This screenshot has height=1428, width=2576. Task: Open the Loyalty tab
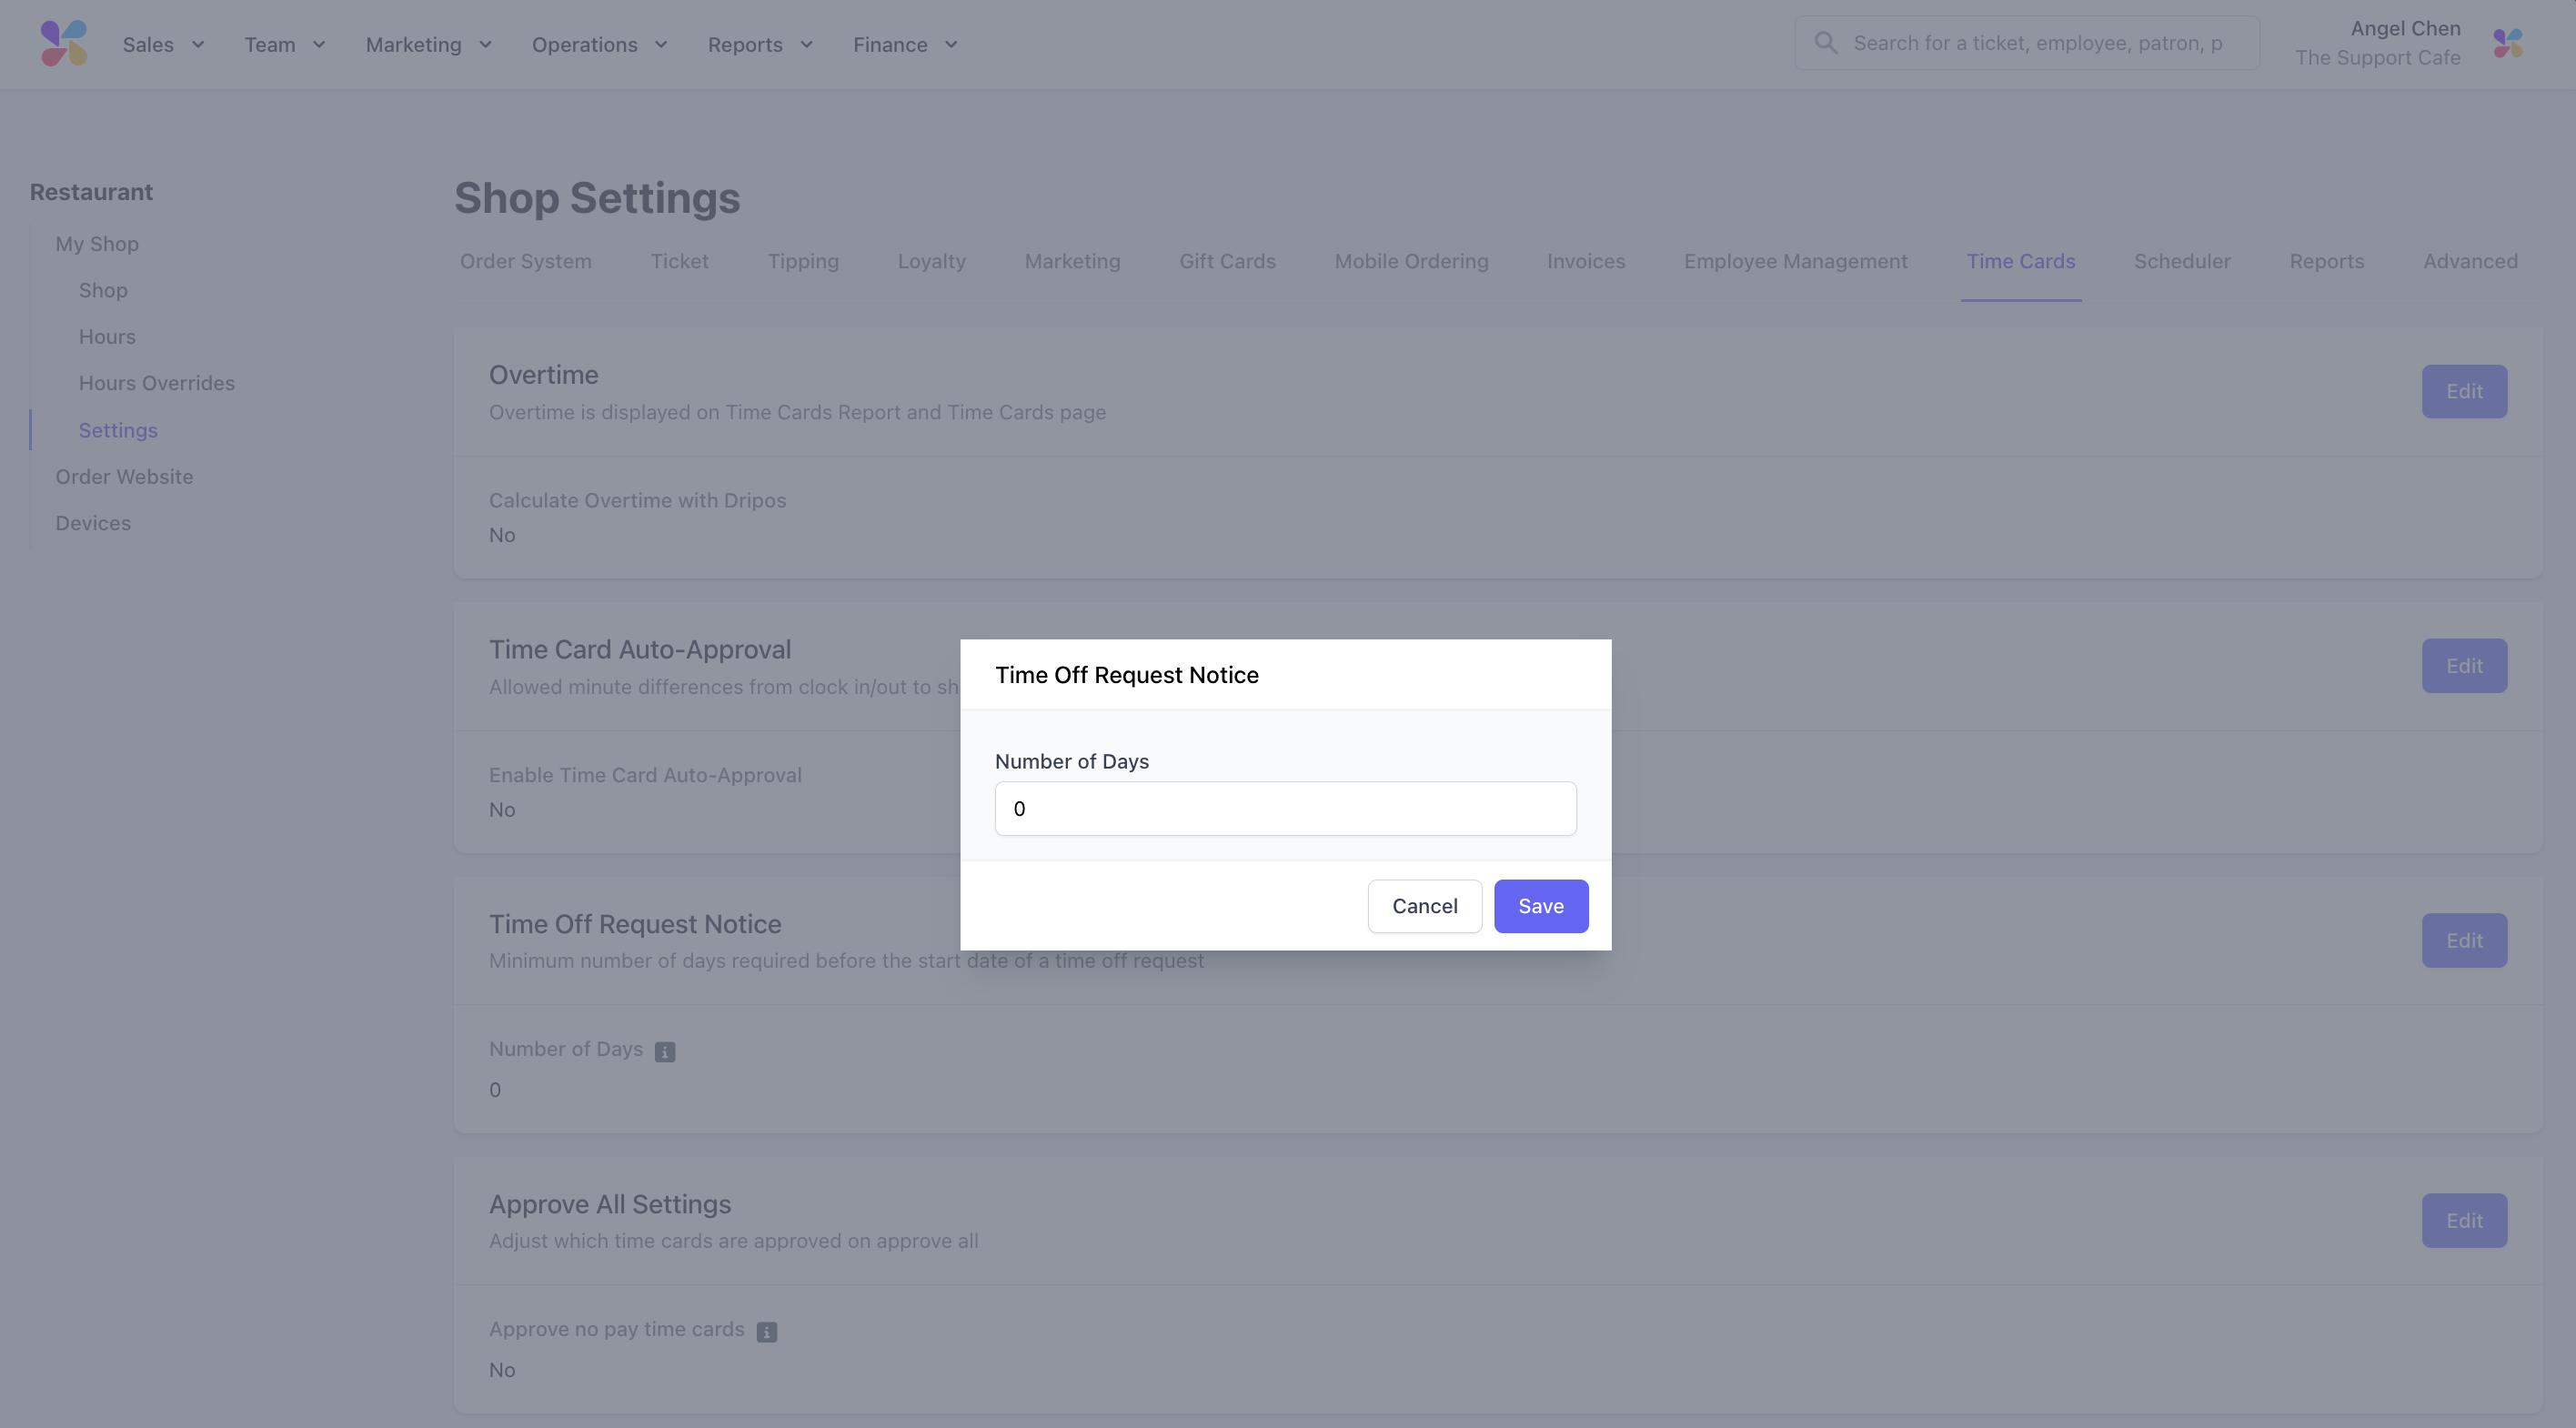(931, 261)
